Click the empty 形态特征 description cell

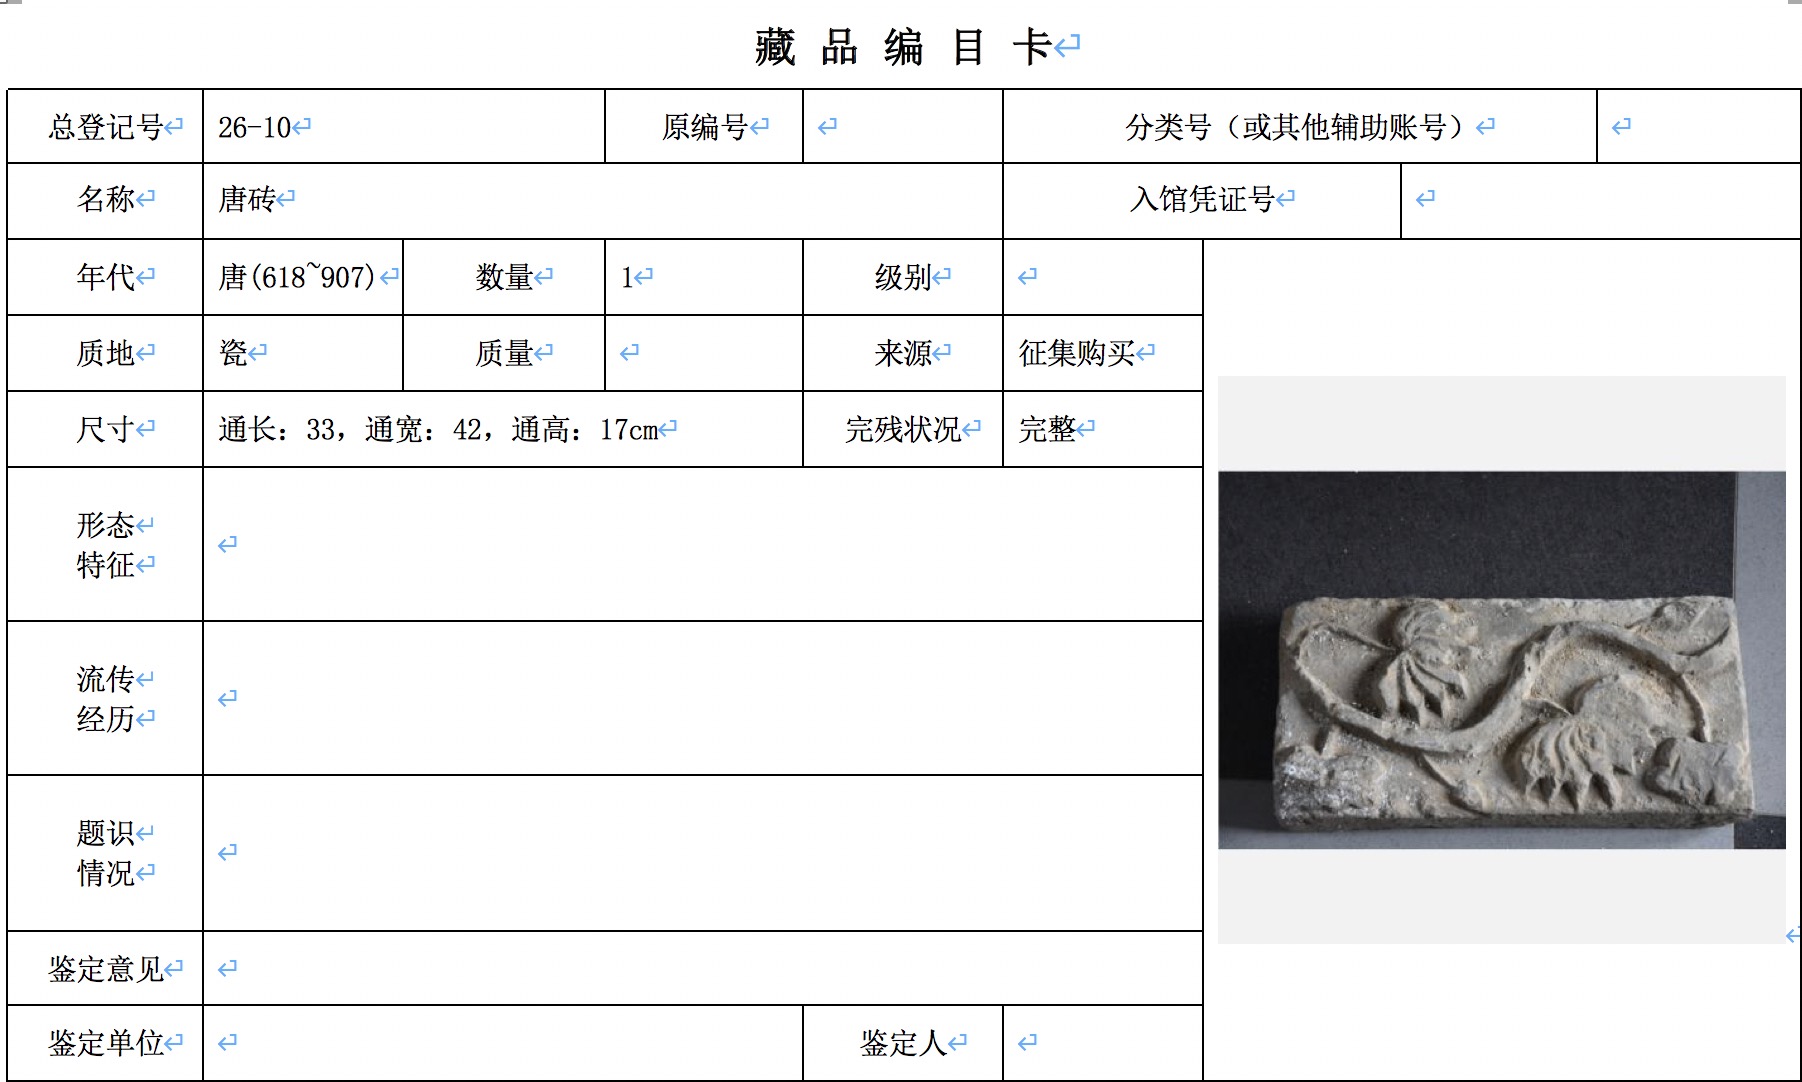click(703, 544)
